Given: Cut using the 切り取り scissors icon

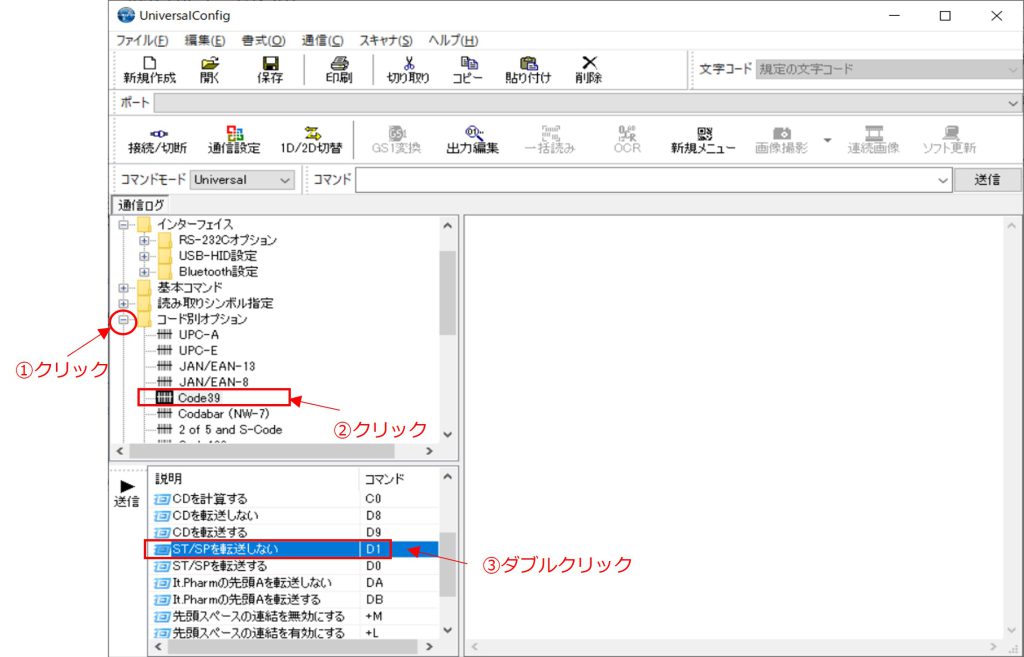Looking at the screenshot, I should (408, 70).
